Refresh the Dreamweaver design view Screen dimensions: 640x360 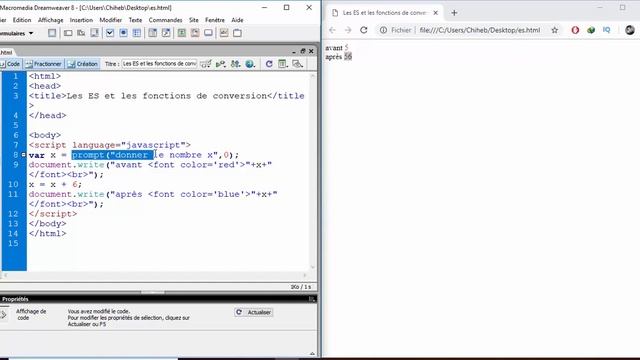269,64
